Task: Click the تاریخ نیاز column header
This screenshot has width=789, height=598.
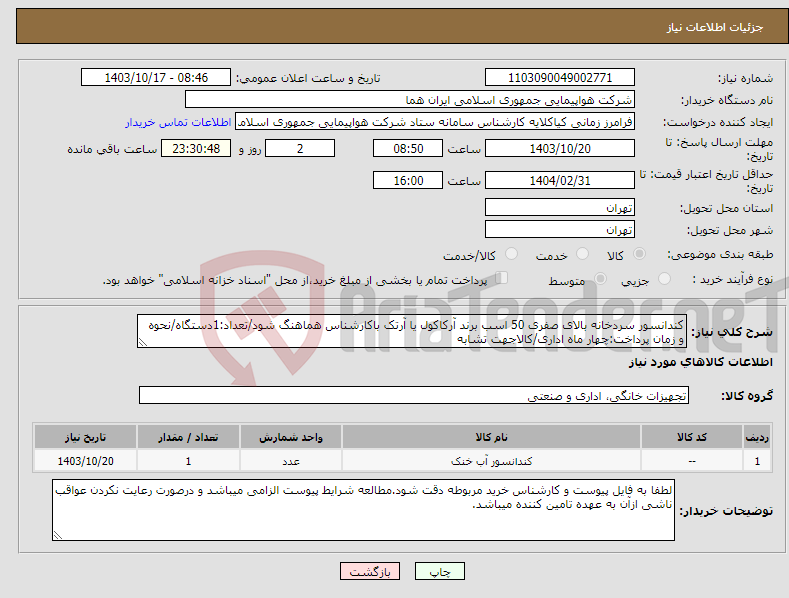Action: (x=86, y=437)
